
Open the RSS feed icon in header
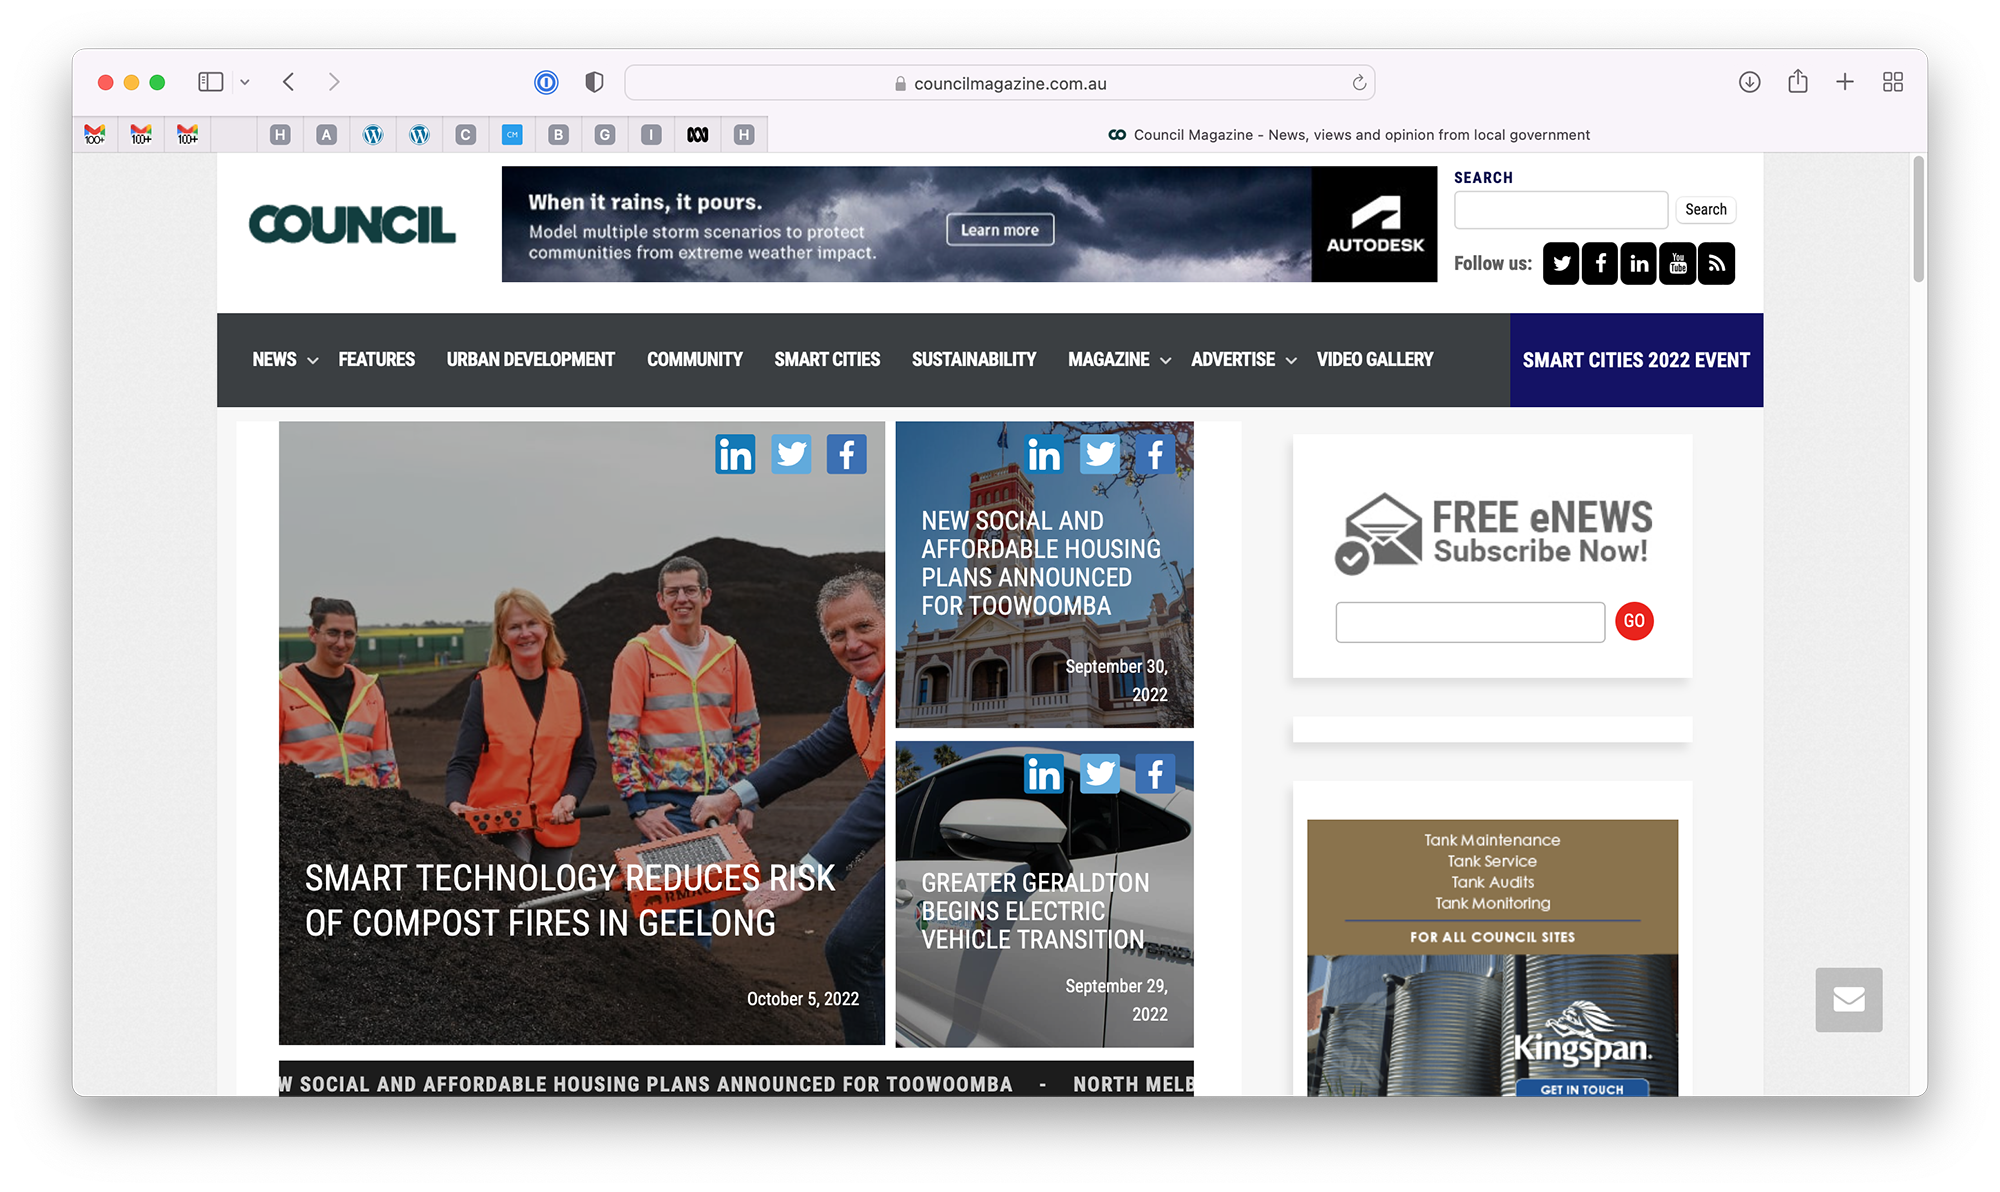click(1716, 264)
